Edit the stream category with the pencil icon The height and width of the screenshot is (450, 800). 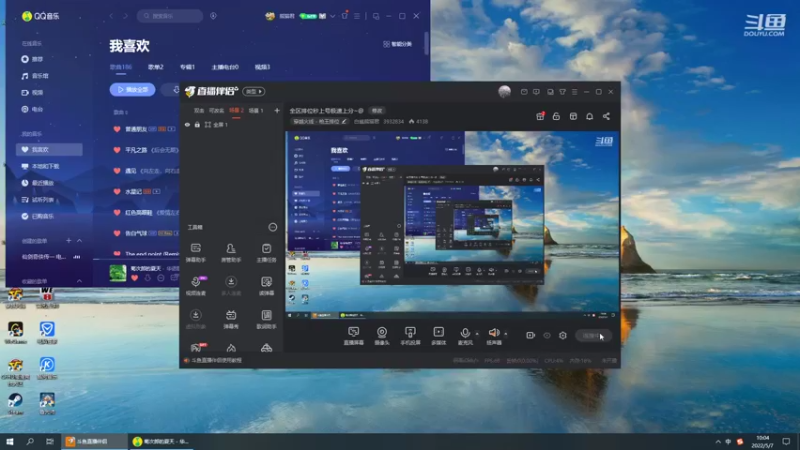click(344, 121)
